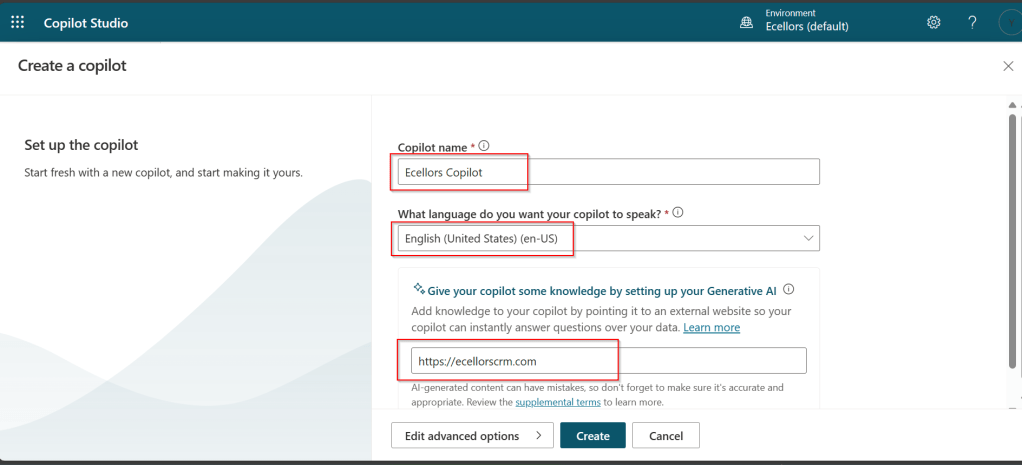Click info icon beside Generative AI heading
This screenshot has height=465, width=1022.
click(x=788, y=290)
